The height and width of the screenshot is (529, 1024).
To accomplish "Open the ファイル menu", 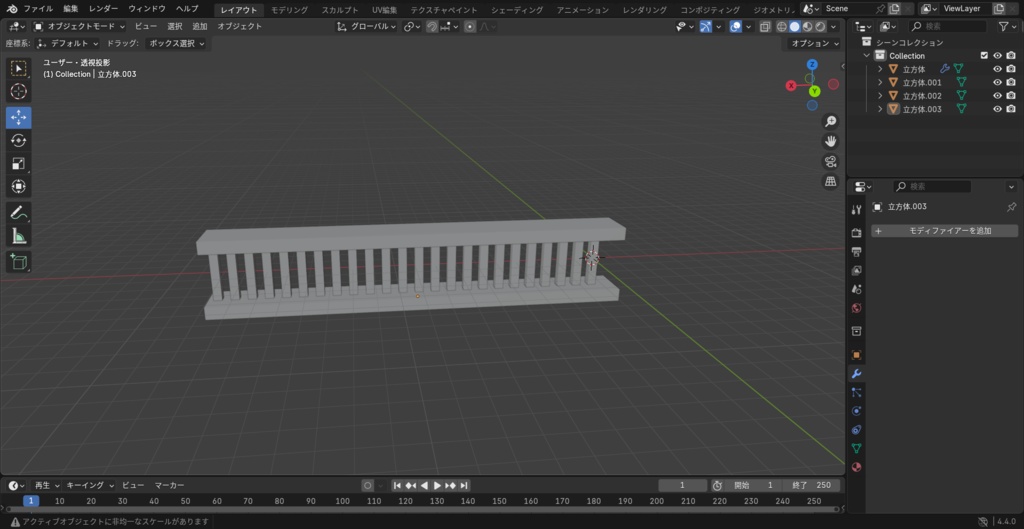I will [x=39, y=9].
